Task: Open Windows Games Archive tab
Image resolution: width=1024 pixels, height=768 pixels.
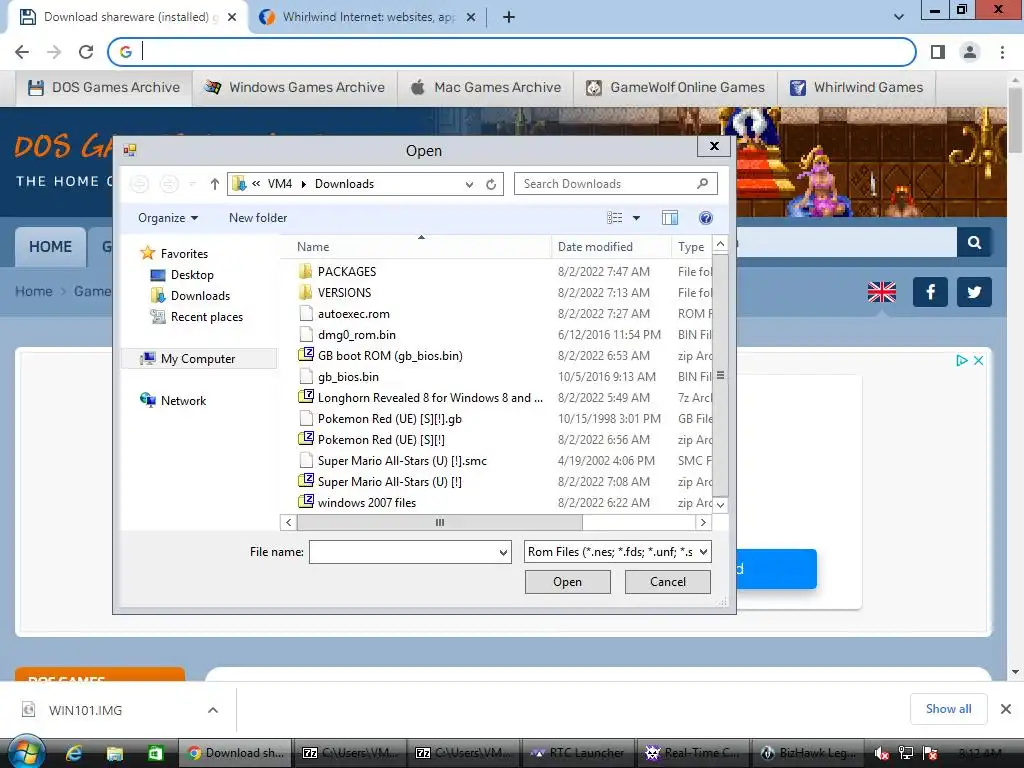Action: coord(295,88)
